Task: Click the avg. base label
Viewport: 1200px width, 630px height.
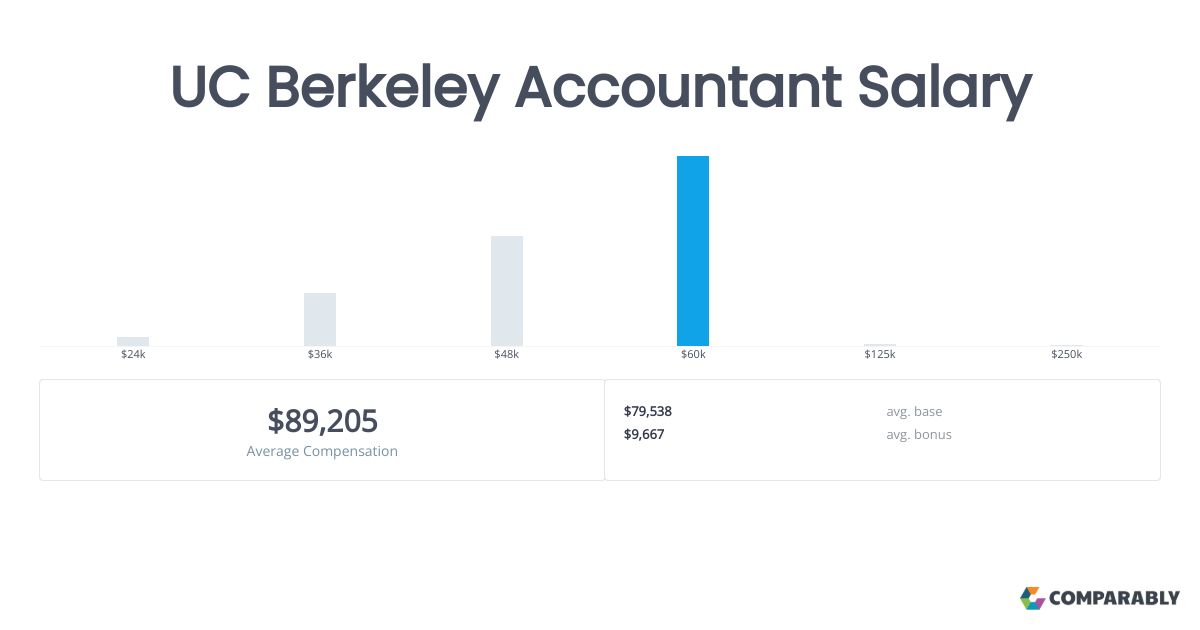Action: 914,411
